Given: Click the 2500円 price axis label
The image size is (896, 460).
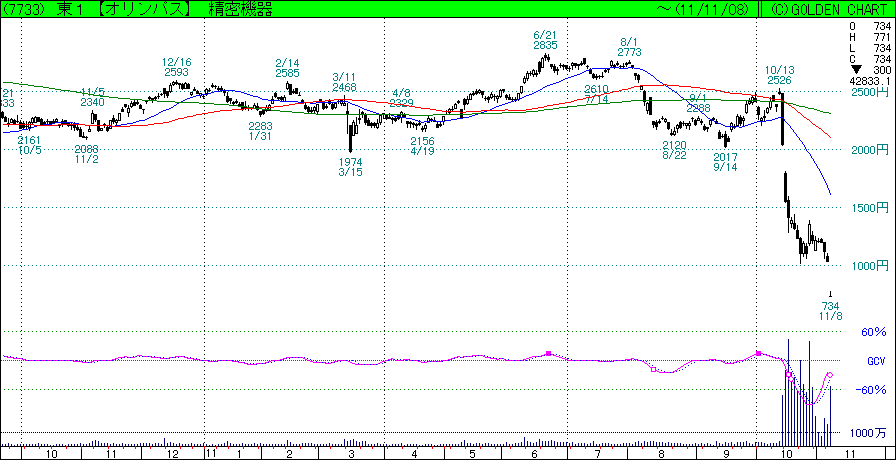Looking at the screenshot, I should [x=869, y=92].
